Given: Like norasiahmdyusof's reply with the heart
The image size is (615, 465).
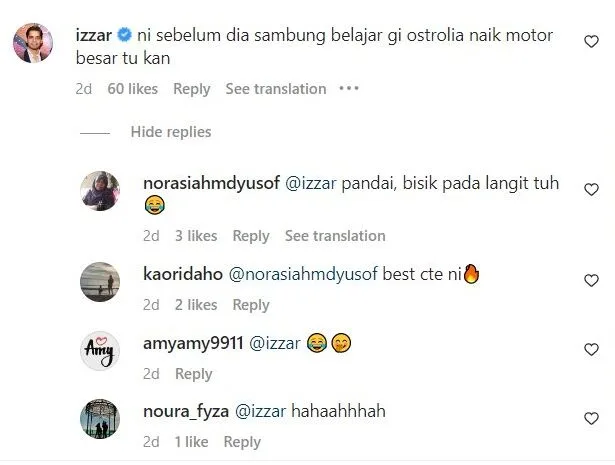Looking at the screenshot, I should pyautogui.click(x=591, y=189).
